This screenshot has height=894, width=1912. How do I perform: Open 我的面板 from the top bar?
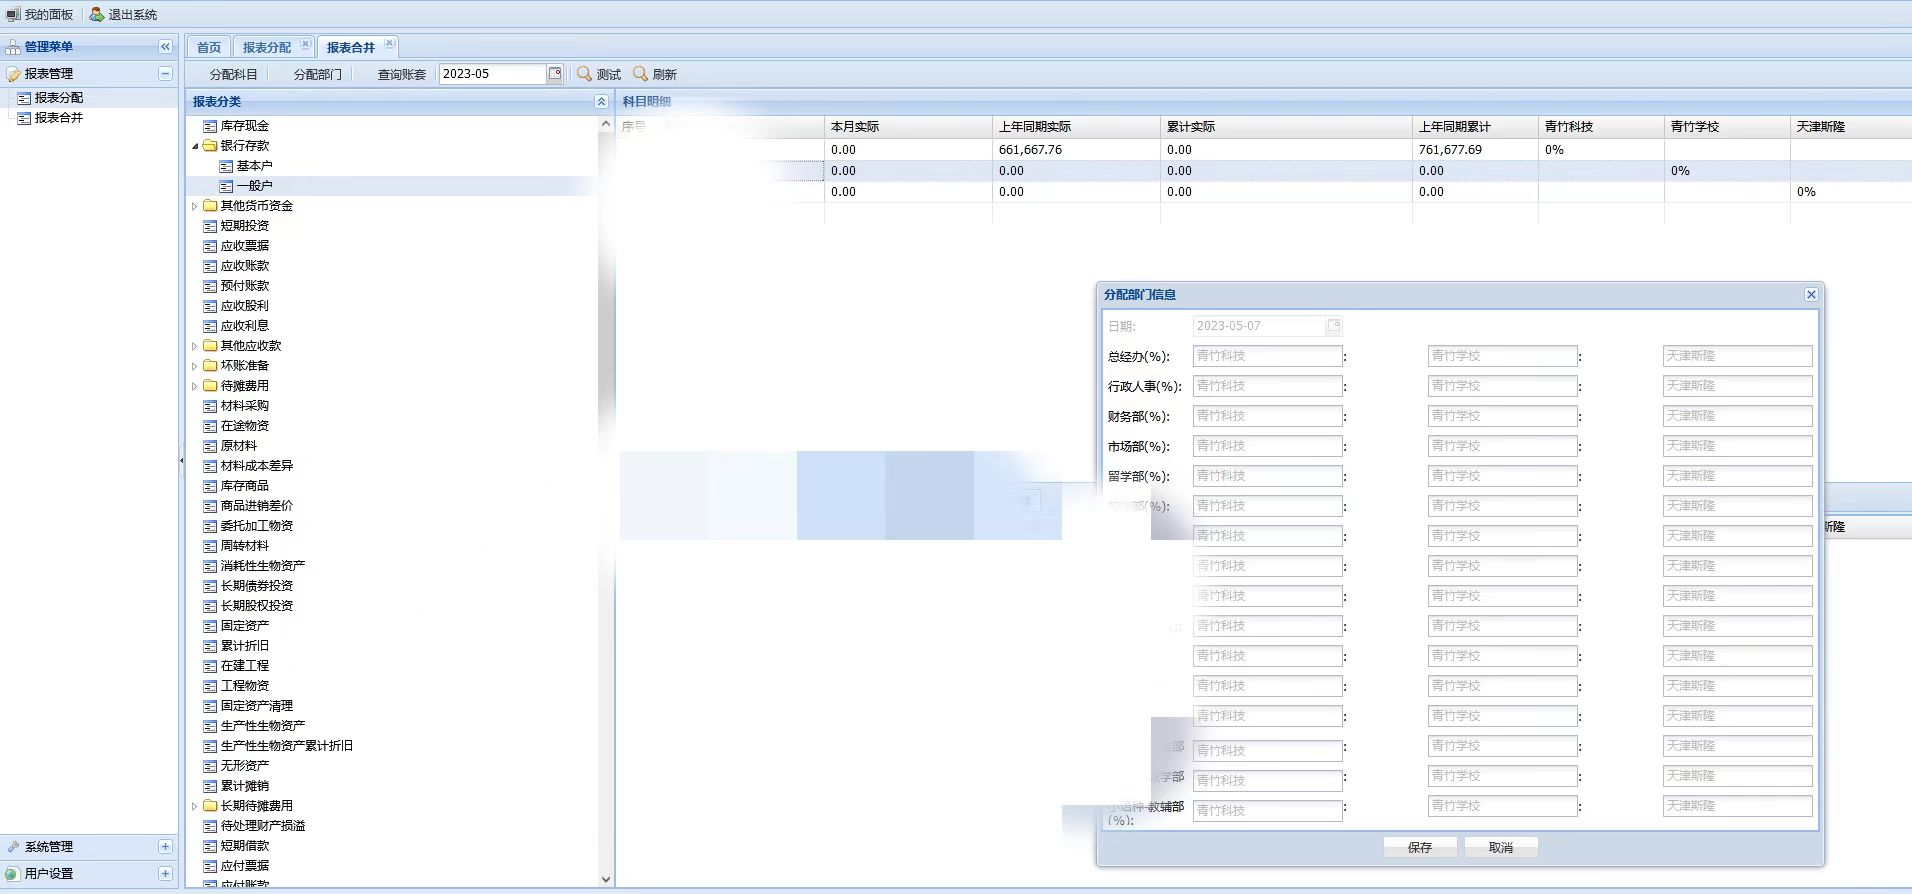coord(40,14)
